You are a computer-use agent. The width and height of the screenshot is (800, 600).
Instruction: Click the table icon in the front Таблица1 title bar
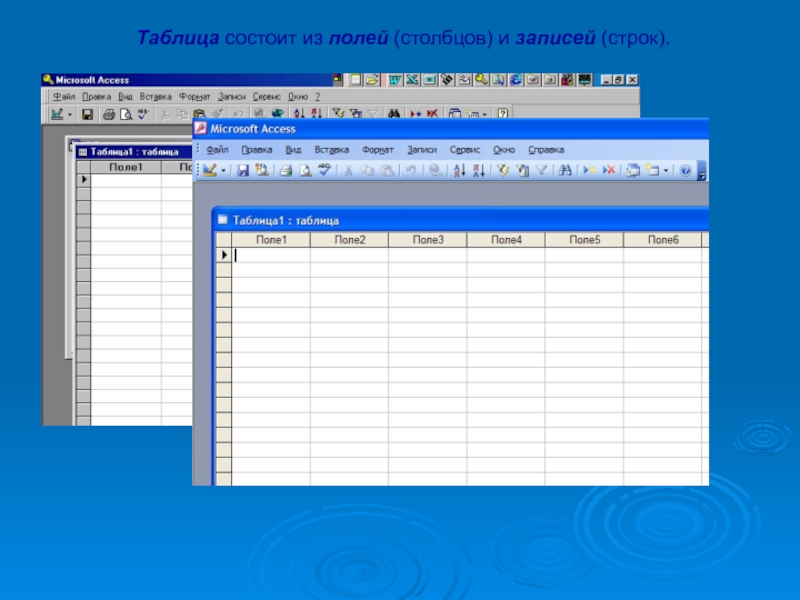click(223, 220)
